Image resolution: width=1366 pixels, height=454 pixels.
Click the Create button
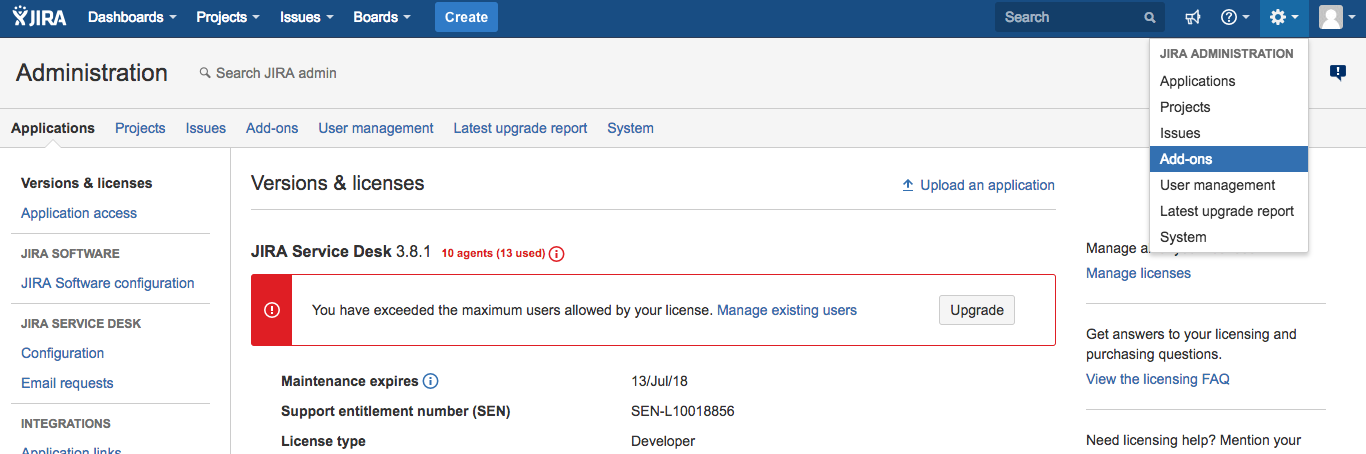point(466,17)
